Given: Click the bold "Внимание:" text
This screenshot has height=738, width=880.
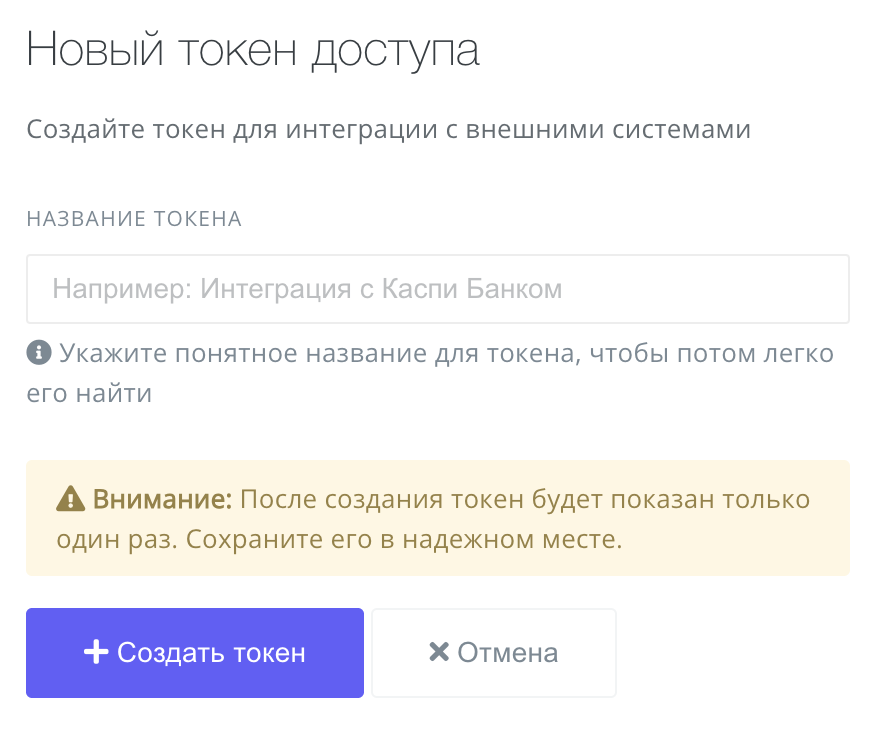Looking at the screenshot, I should [162, 499].
